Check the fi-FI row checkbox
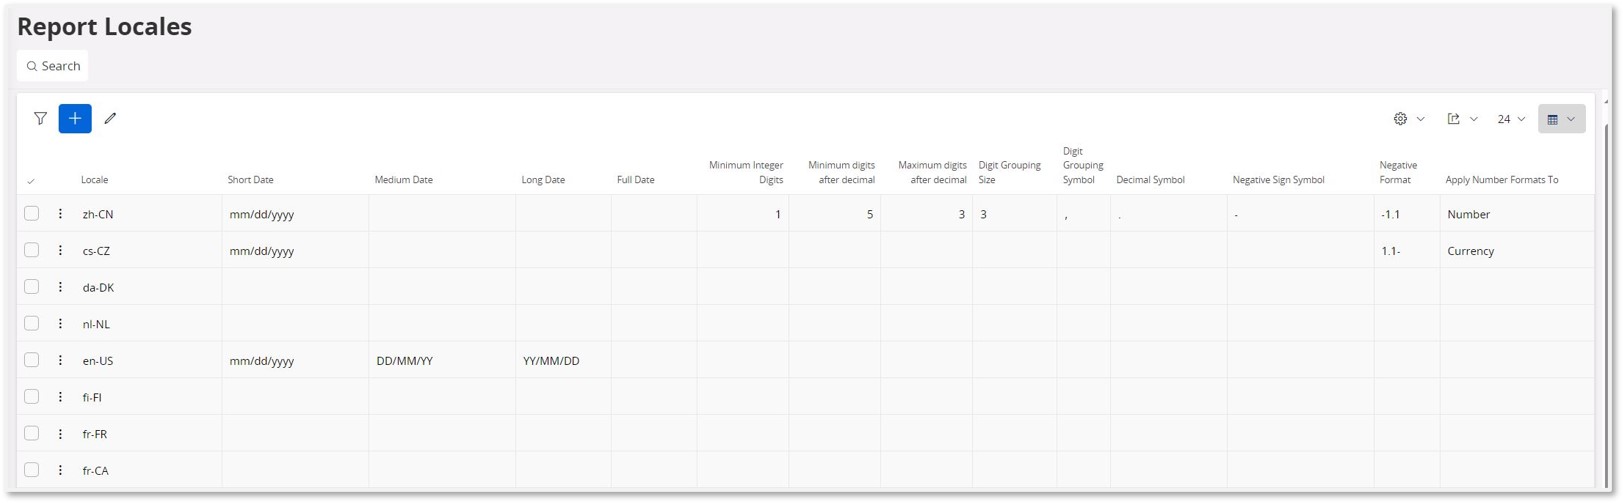Image resolution: width=1623 pixels, height=503 pixels. coord(32,396)
